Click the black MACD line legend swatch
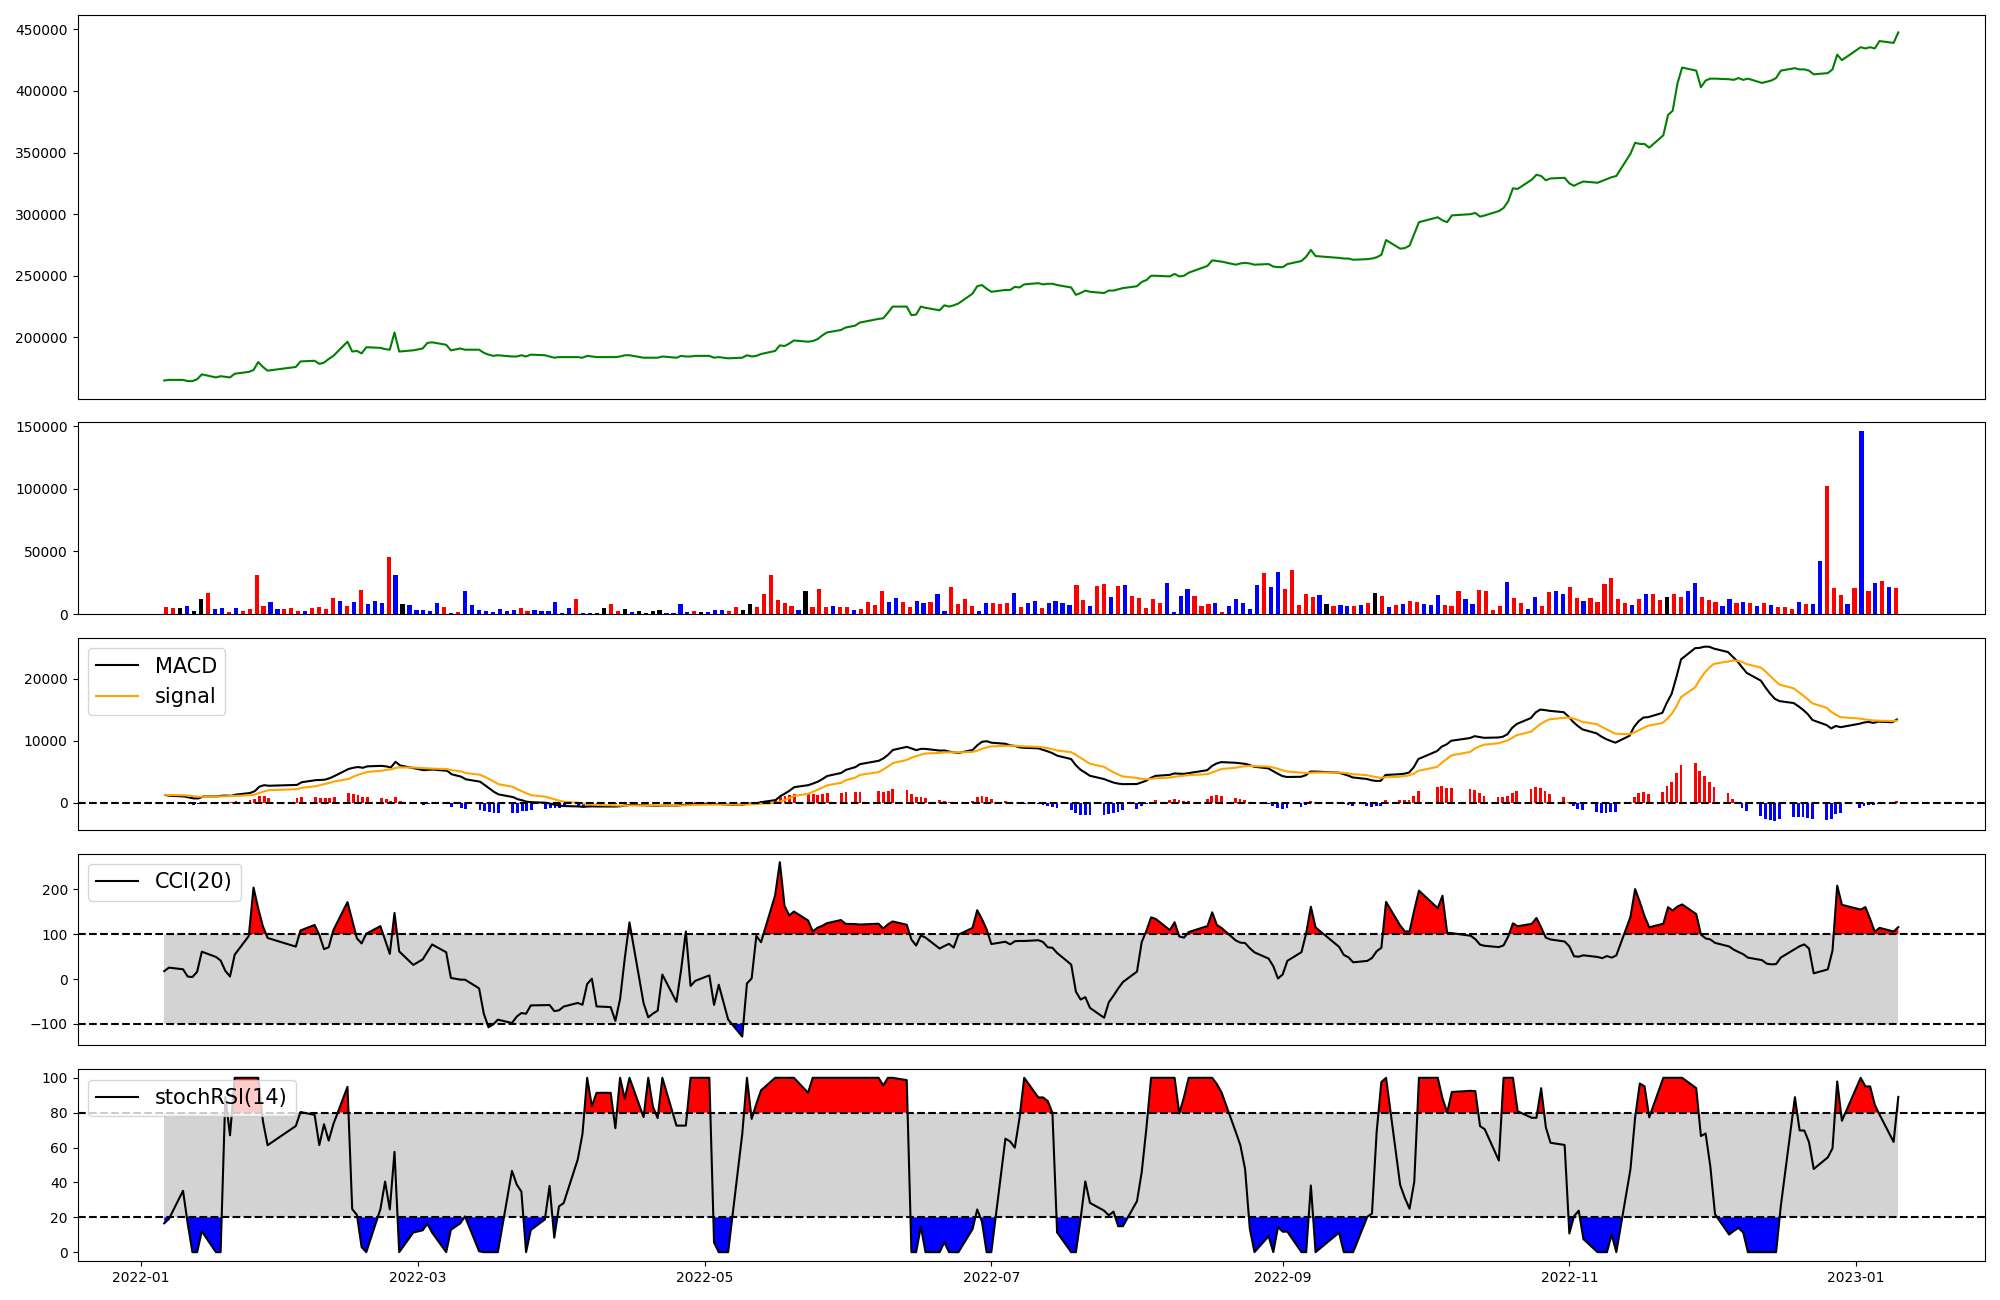Screen dimensions: 2000x1300 [116, 666]
